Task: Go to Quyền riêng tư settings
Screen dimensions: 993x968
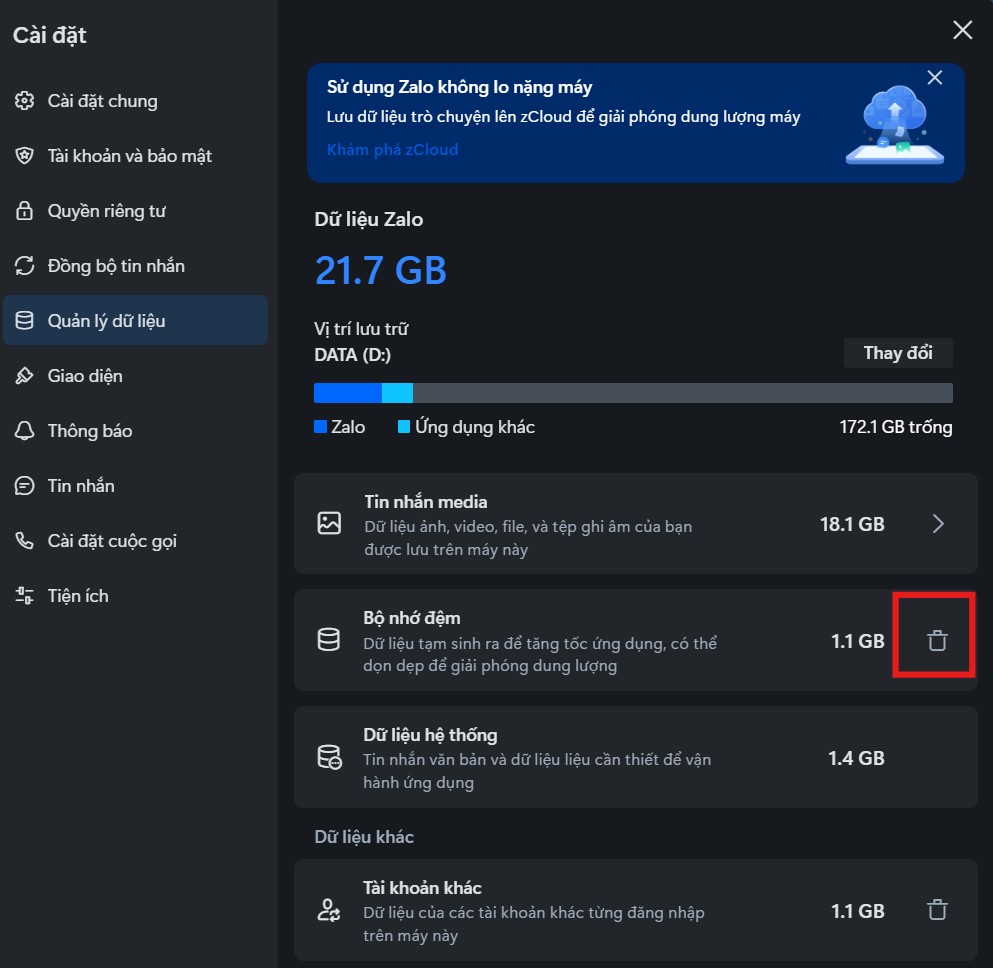Action: click(x=136, y=211)
